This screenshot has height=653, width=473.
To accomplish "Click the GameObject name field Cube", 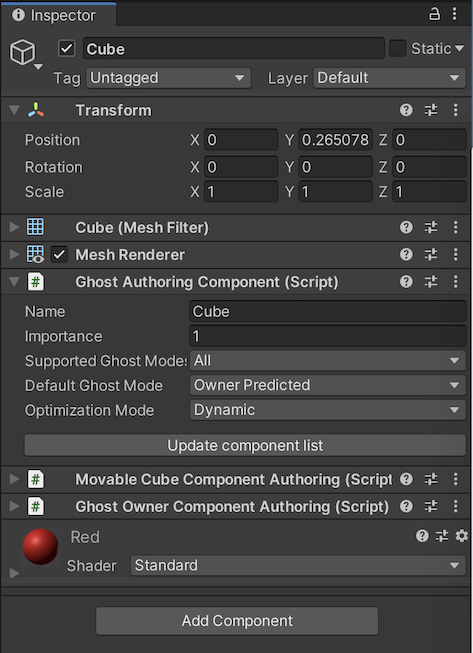I will pos(234,49).
